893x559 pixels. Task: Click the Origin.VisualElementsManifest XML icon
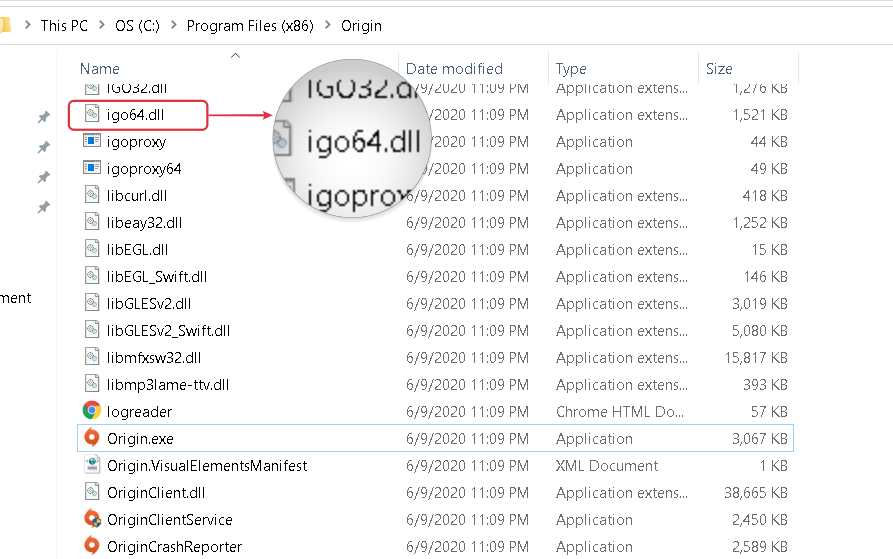click(x=92, y=465)
